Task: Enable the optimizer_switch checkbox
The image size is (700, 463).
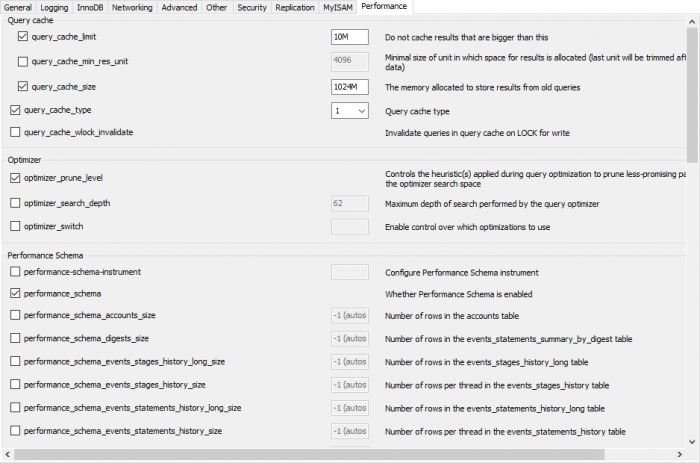Action: [x=15, y=226]
